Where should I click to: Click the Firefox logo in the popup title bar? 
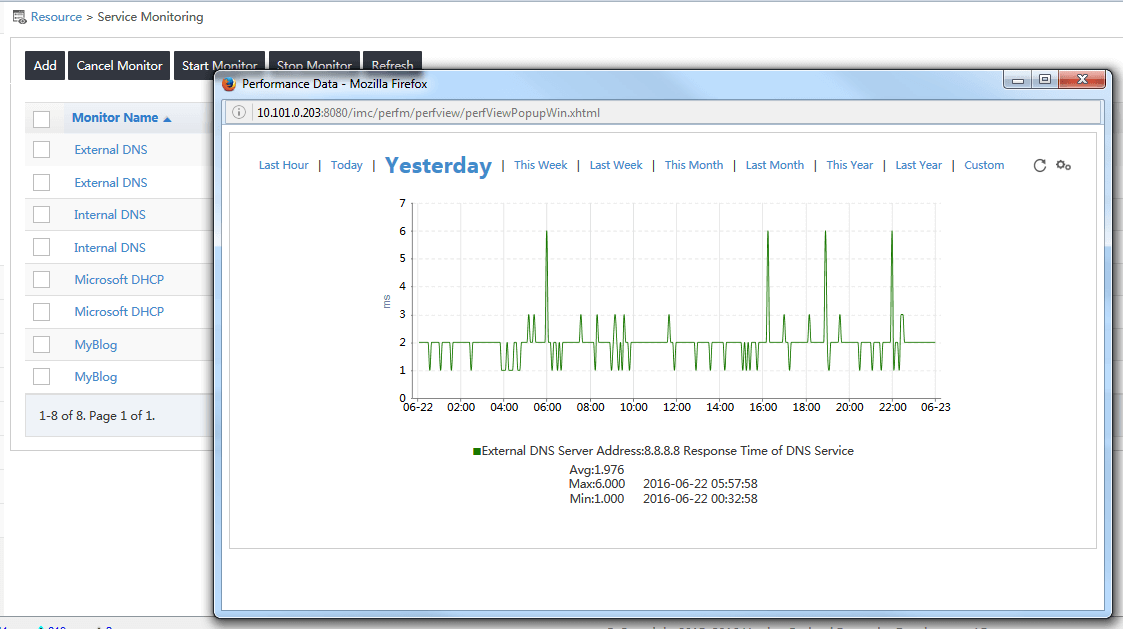(x=227, y=83)
